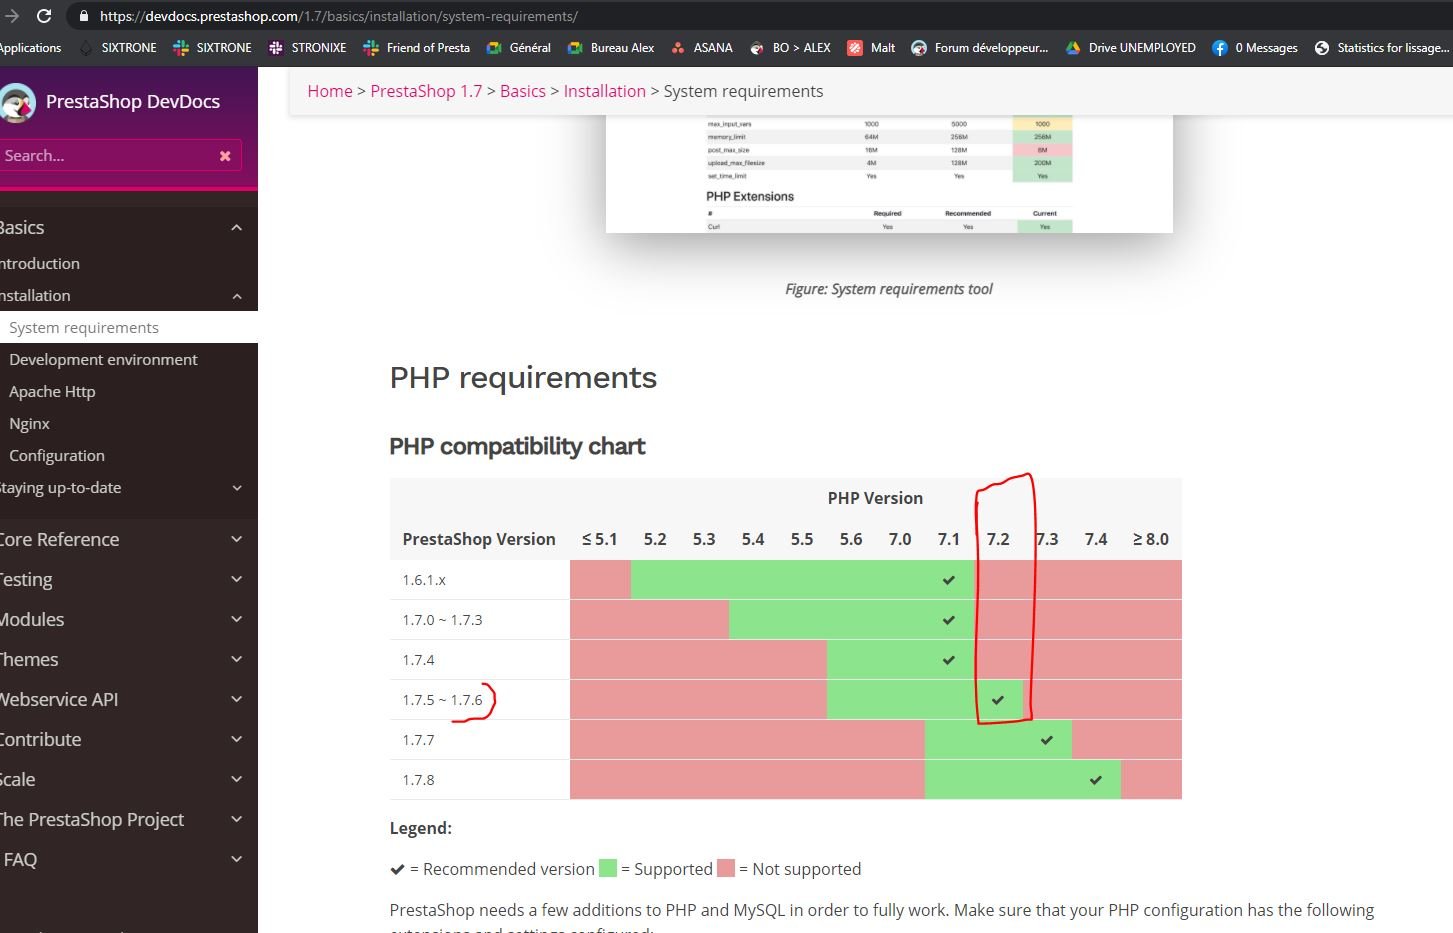The image size is (1453, 933).
Task: Open the Malt bookmark
Action: tap(871, 47)
